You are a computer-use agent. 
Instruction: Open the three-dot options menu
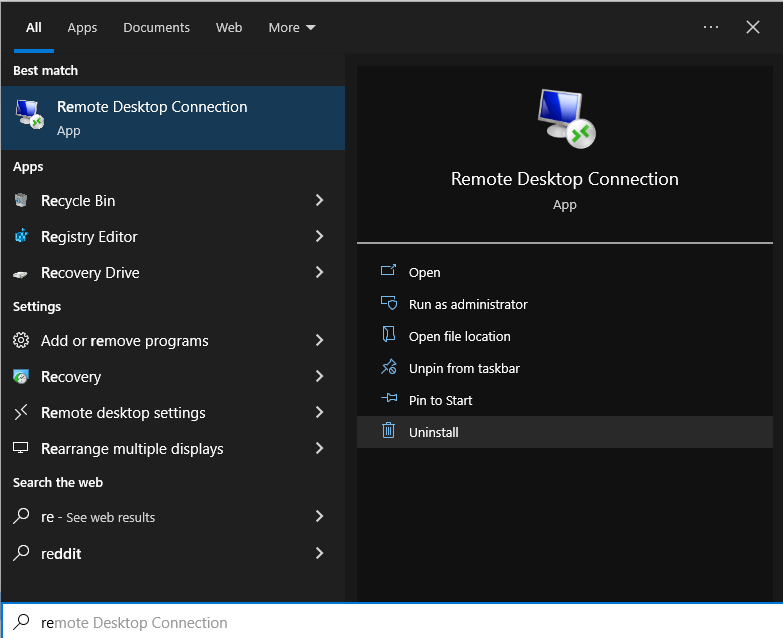click(710, 27)
